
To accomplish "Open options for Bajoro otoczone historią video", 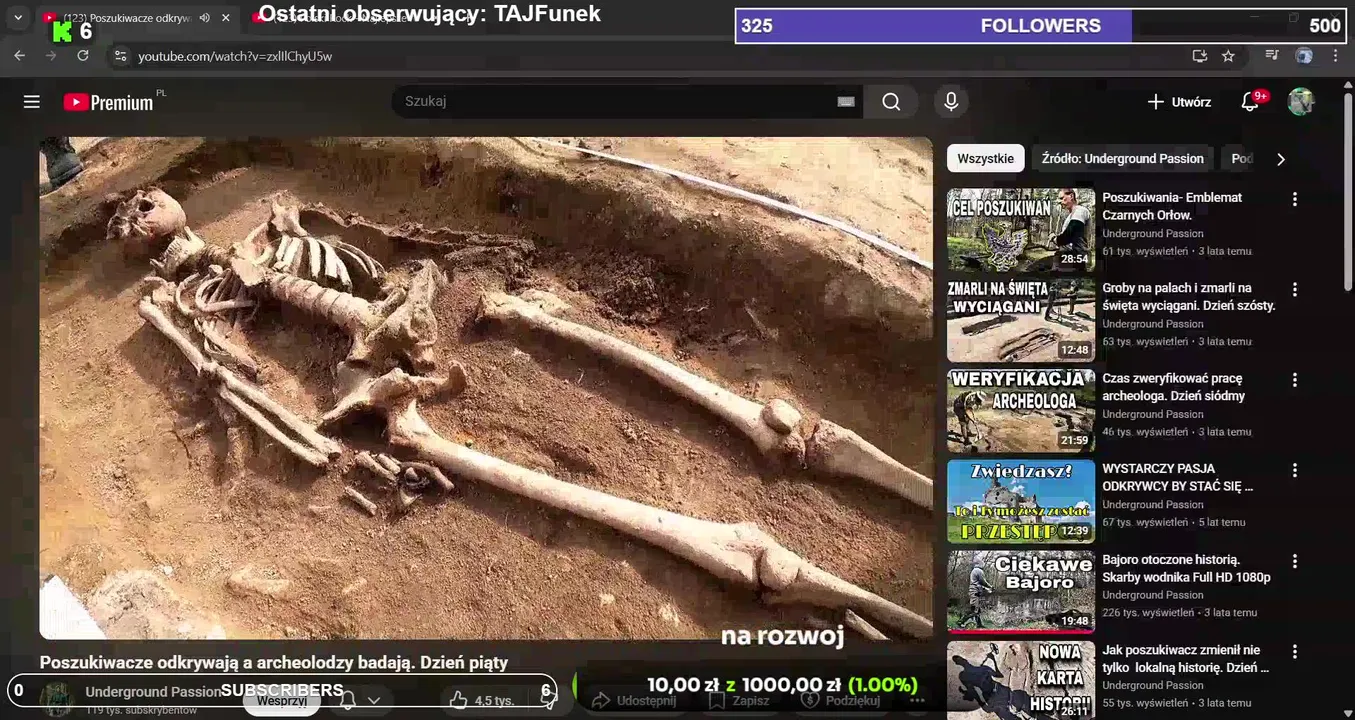I will tap(1294, 561).
